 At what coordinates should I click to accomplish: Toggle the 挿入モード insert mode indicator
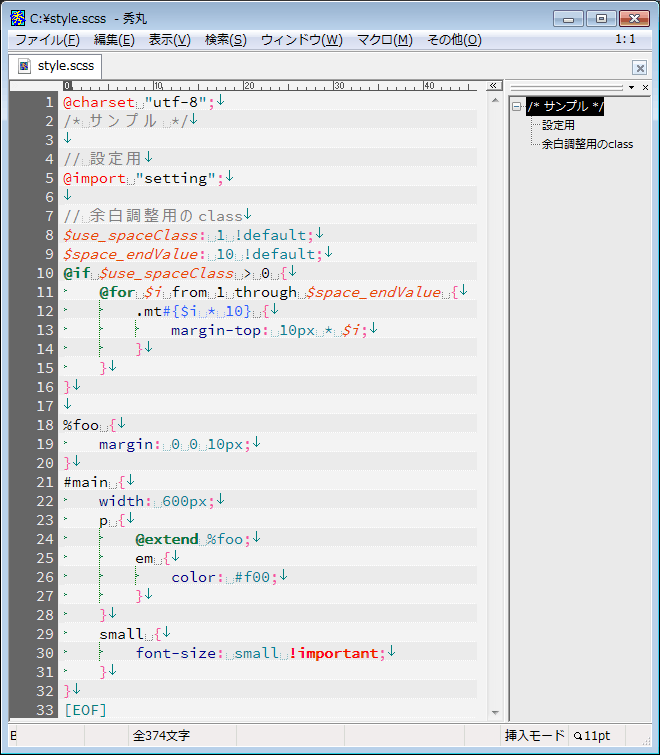534,735
